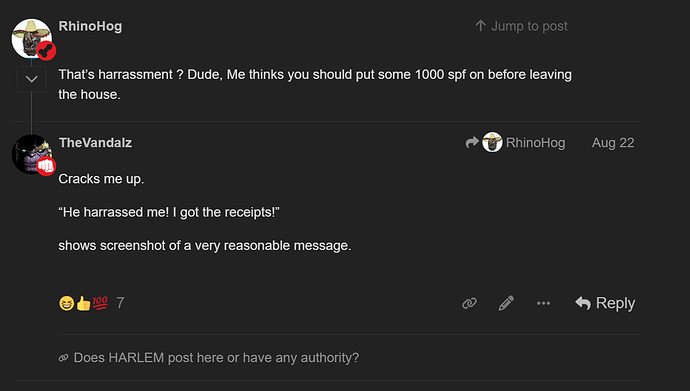
Task: Click RhinoHog's red flair badge
Action: click(46, 51)
